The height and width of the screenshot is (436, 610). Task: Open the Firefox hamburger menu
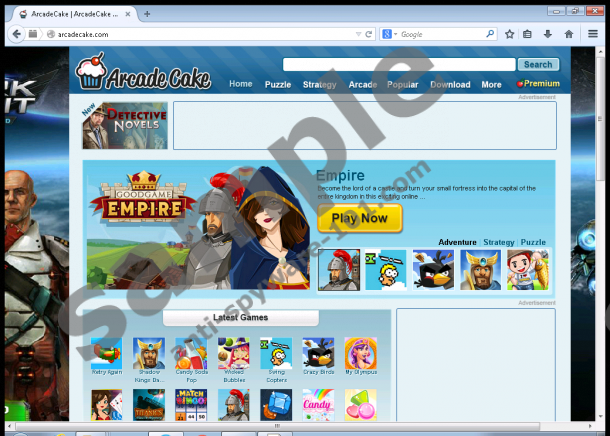593,34
